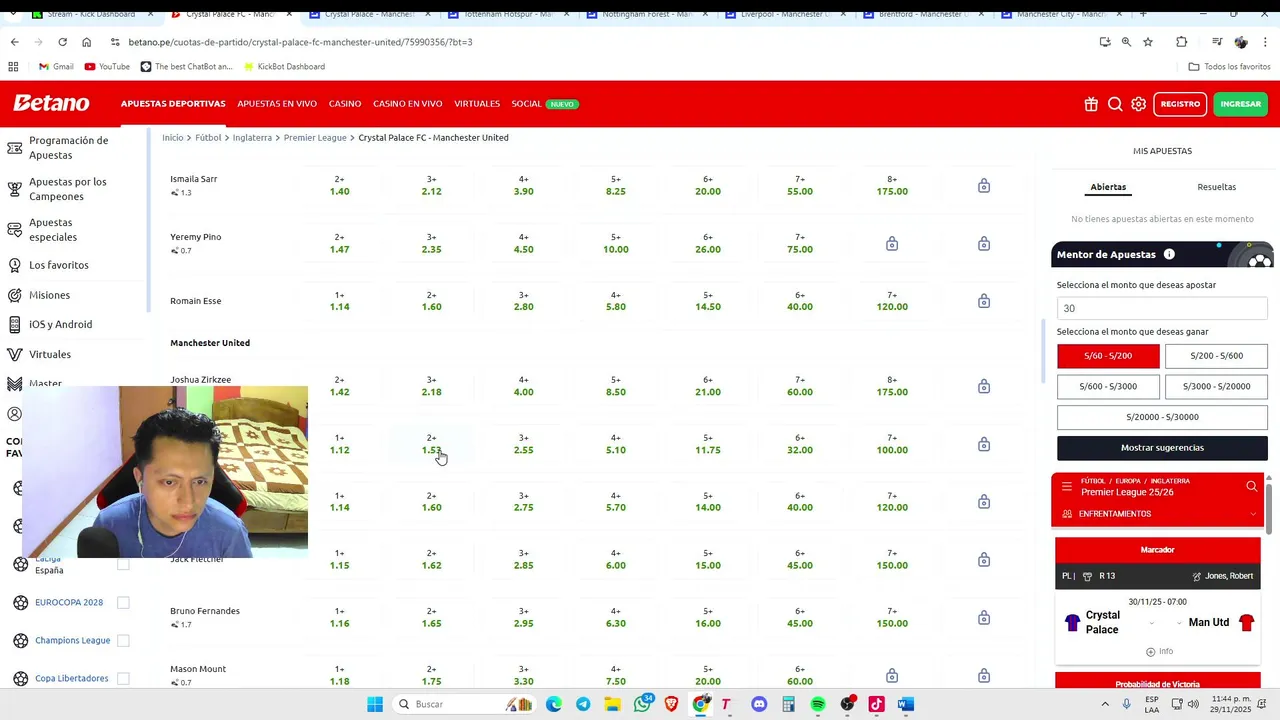The height and width of the screenshot is (720, 1280).
Task: Switch to Abiertas bets tab
Action: coord(1108,187)
